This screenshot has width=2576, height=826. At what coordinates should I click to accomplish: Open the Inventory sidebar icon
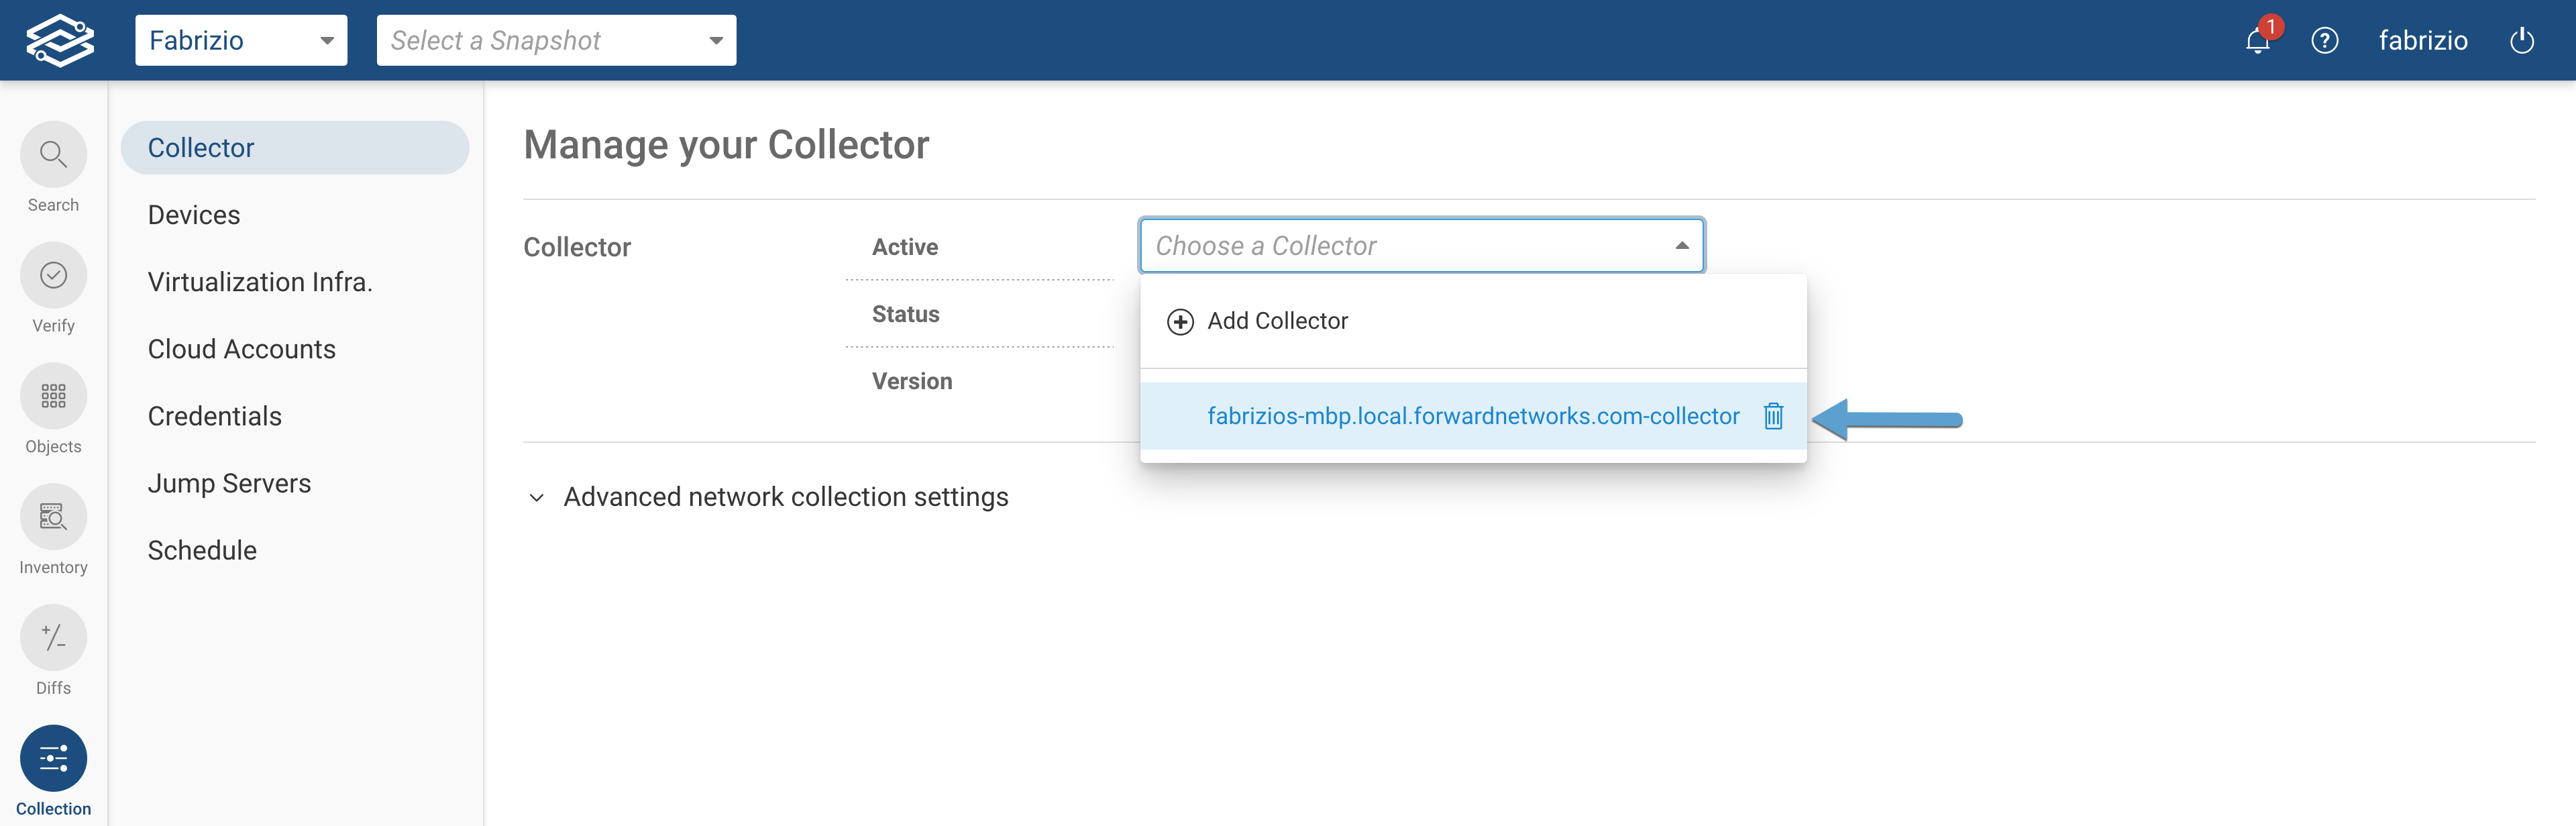pyautogui.click(x=53, y=517)
